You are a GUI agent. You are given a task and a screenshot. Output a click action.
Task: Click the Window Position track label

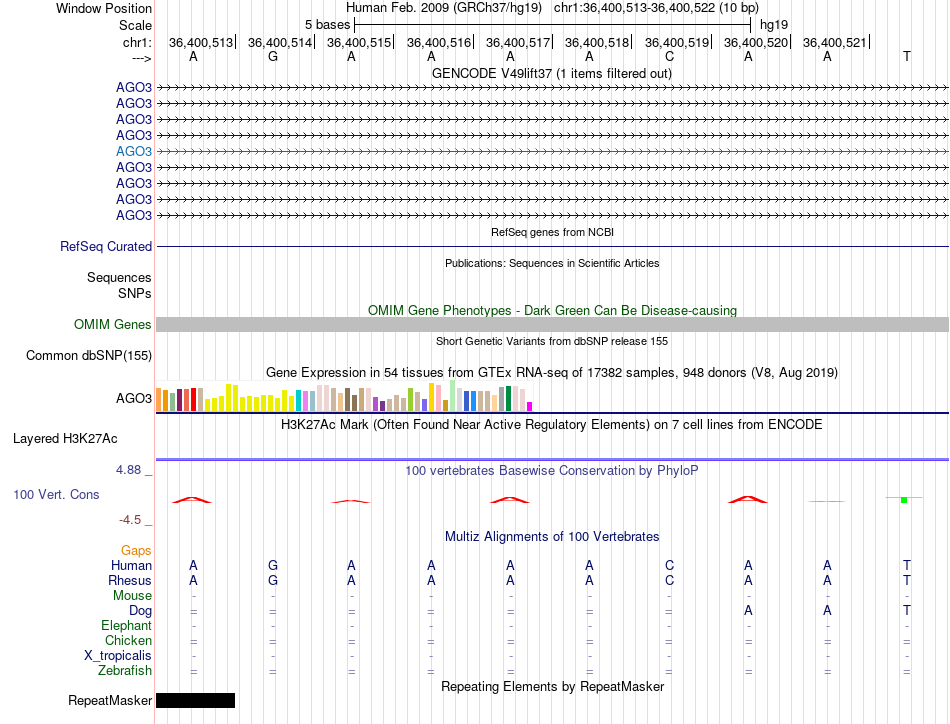[x=104, y=8]
